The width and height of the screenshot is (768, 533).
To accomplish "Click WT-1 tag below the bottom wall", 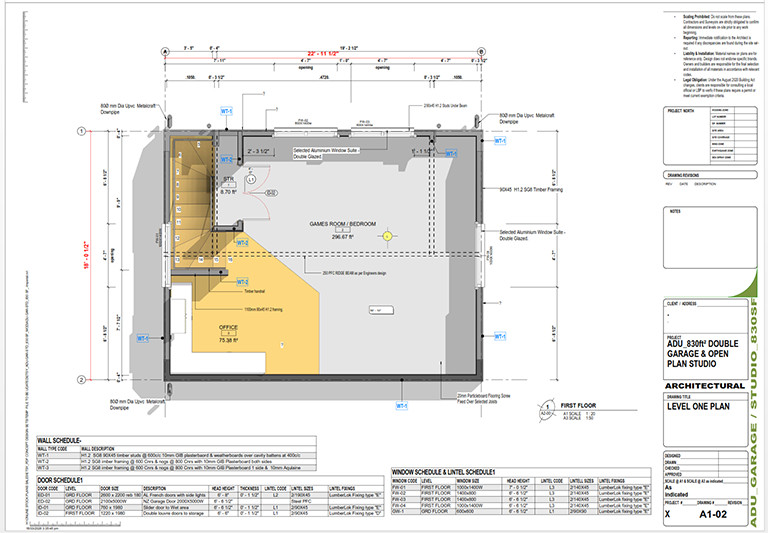I will coord(402,406).
